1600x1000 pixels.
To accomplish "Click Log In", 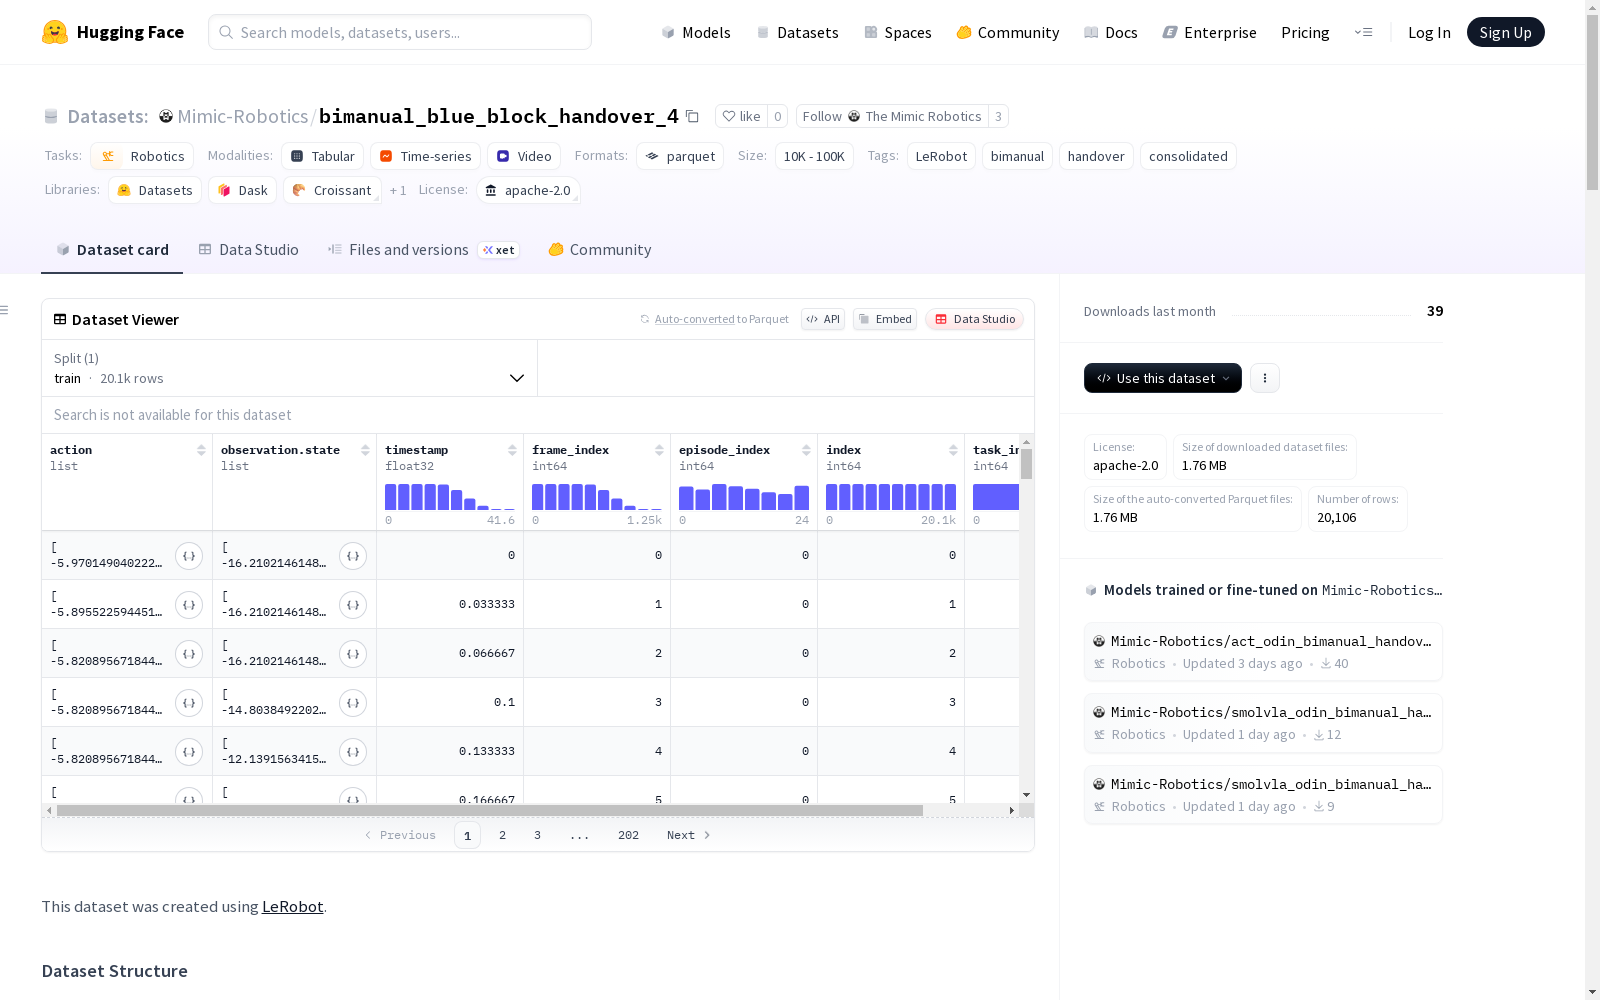I will (x=1429, y=32).
